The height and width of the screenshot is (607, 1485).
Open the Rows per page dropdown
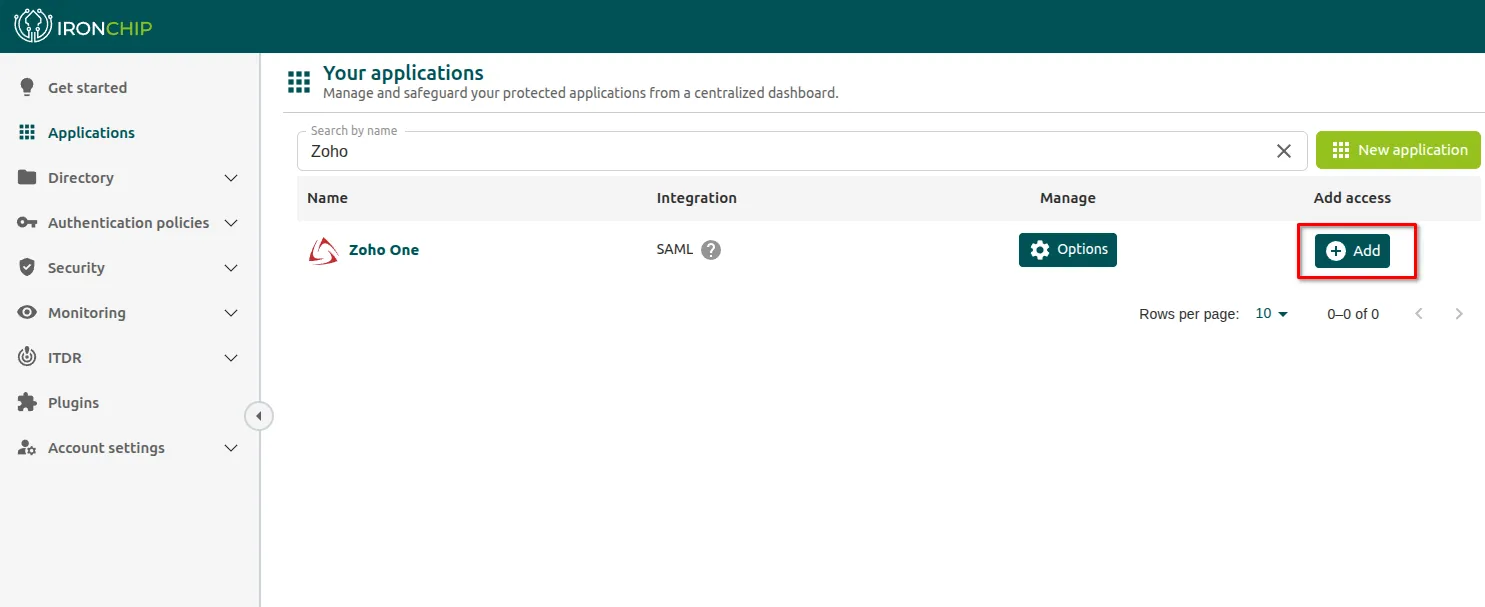click(1272, 314)
